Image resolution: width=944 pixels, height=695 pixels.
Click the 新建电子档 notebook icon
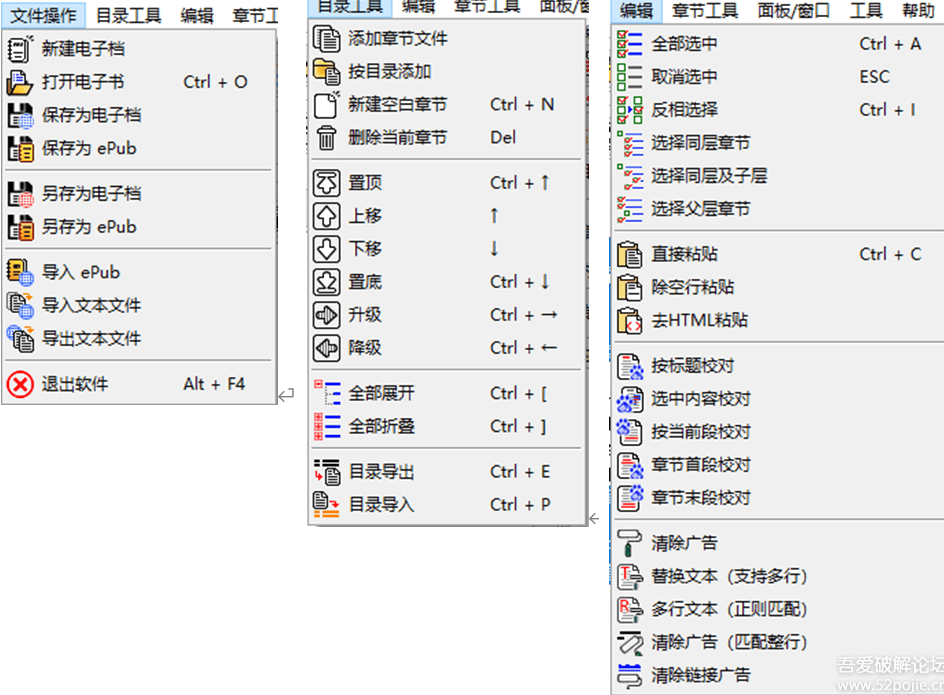point(20,49)
